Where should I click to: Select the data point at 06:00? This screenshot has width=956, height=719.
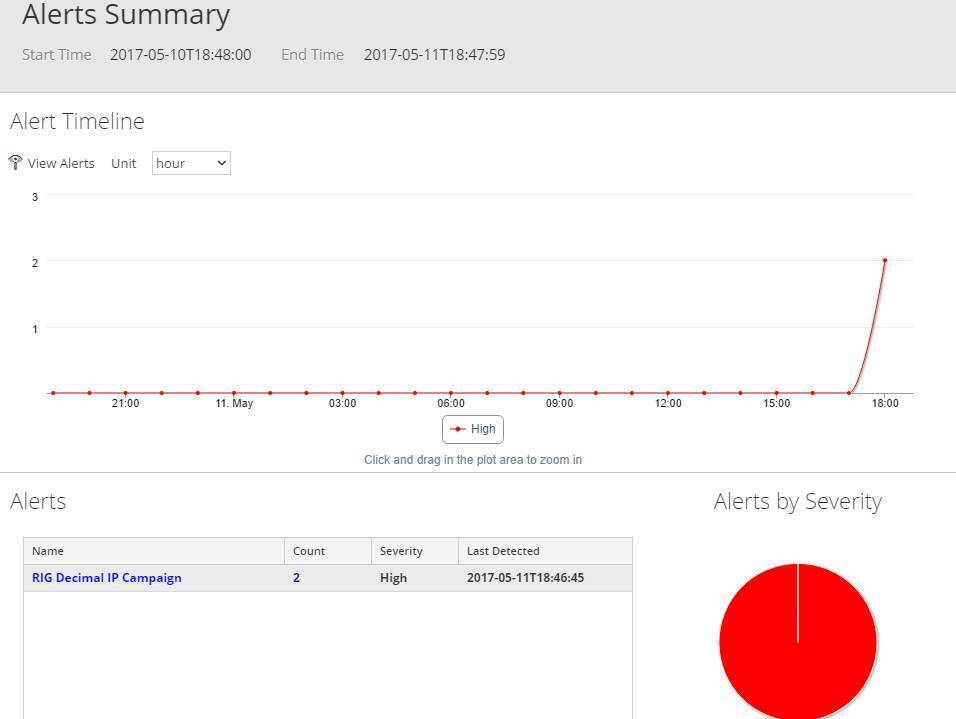click(x=451, y=393)
